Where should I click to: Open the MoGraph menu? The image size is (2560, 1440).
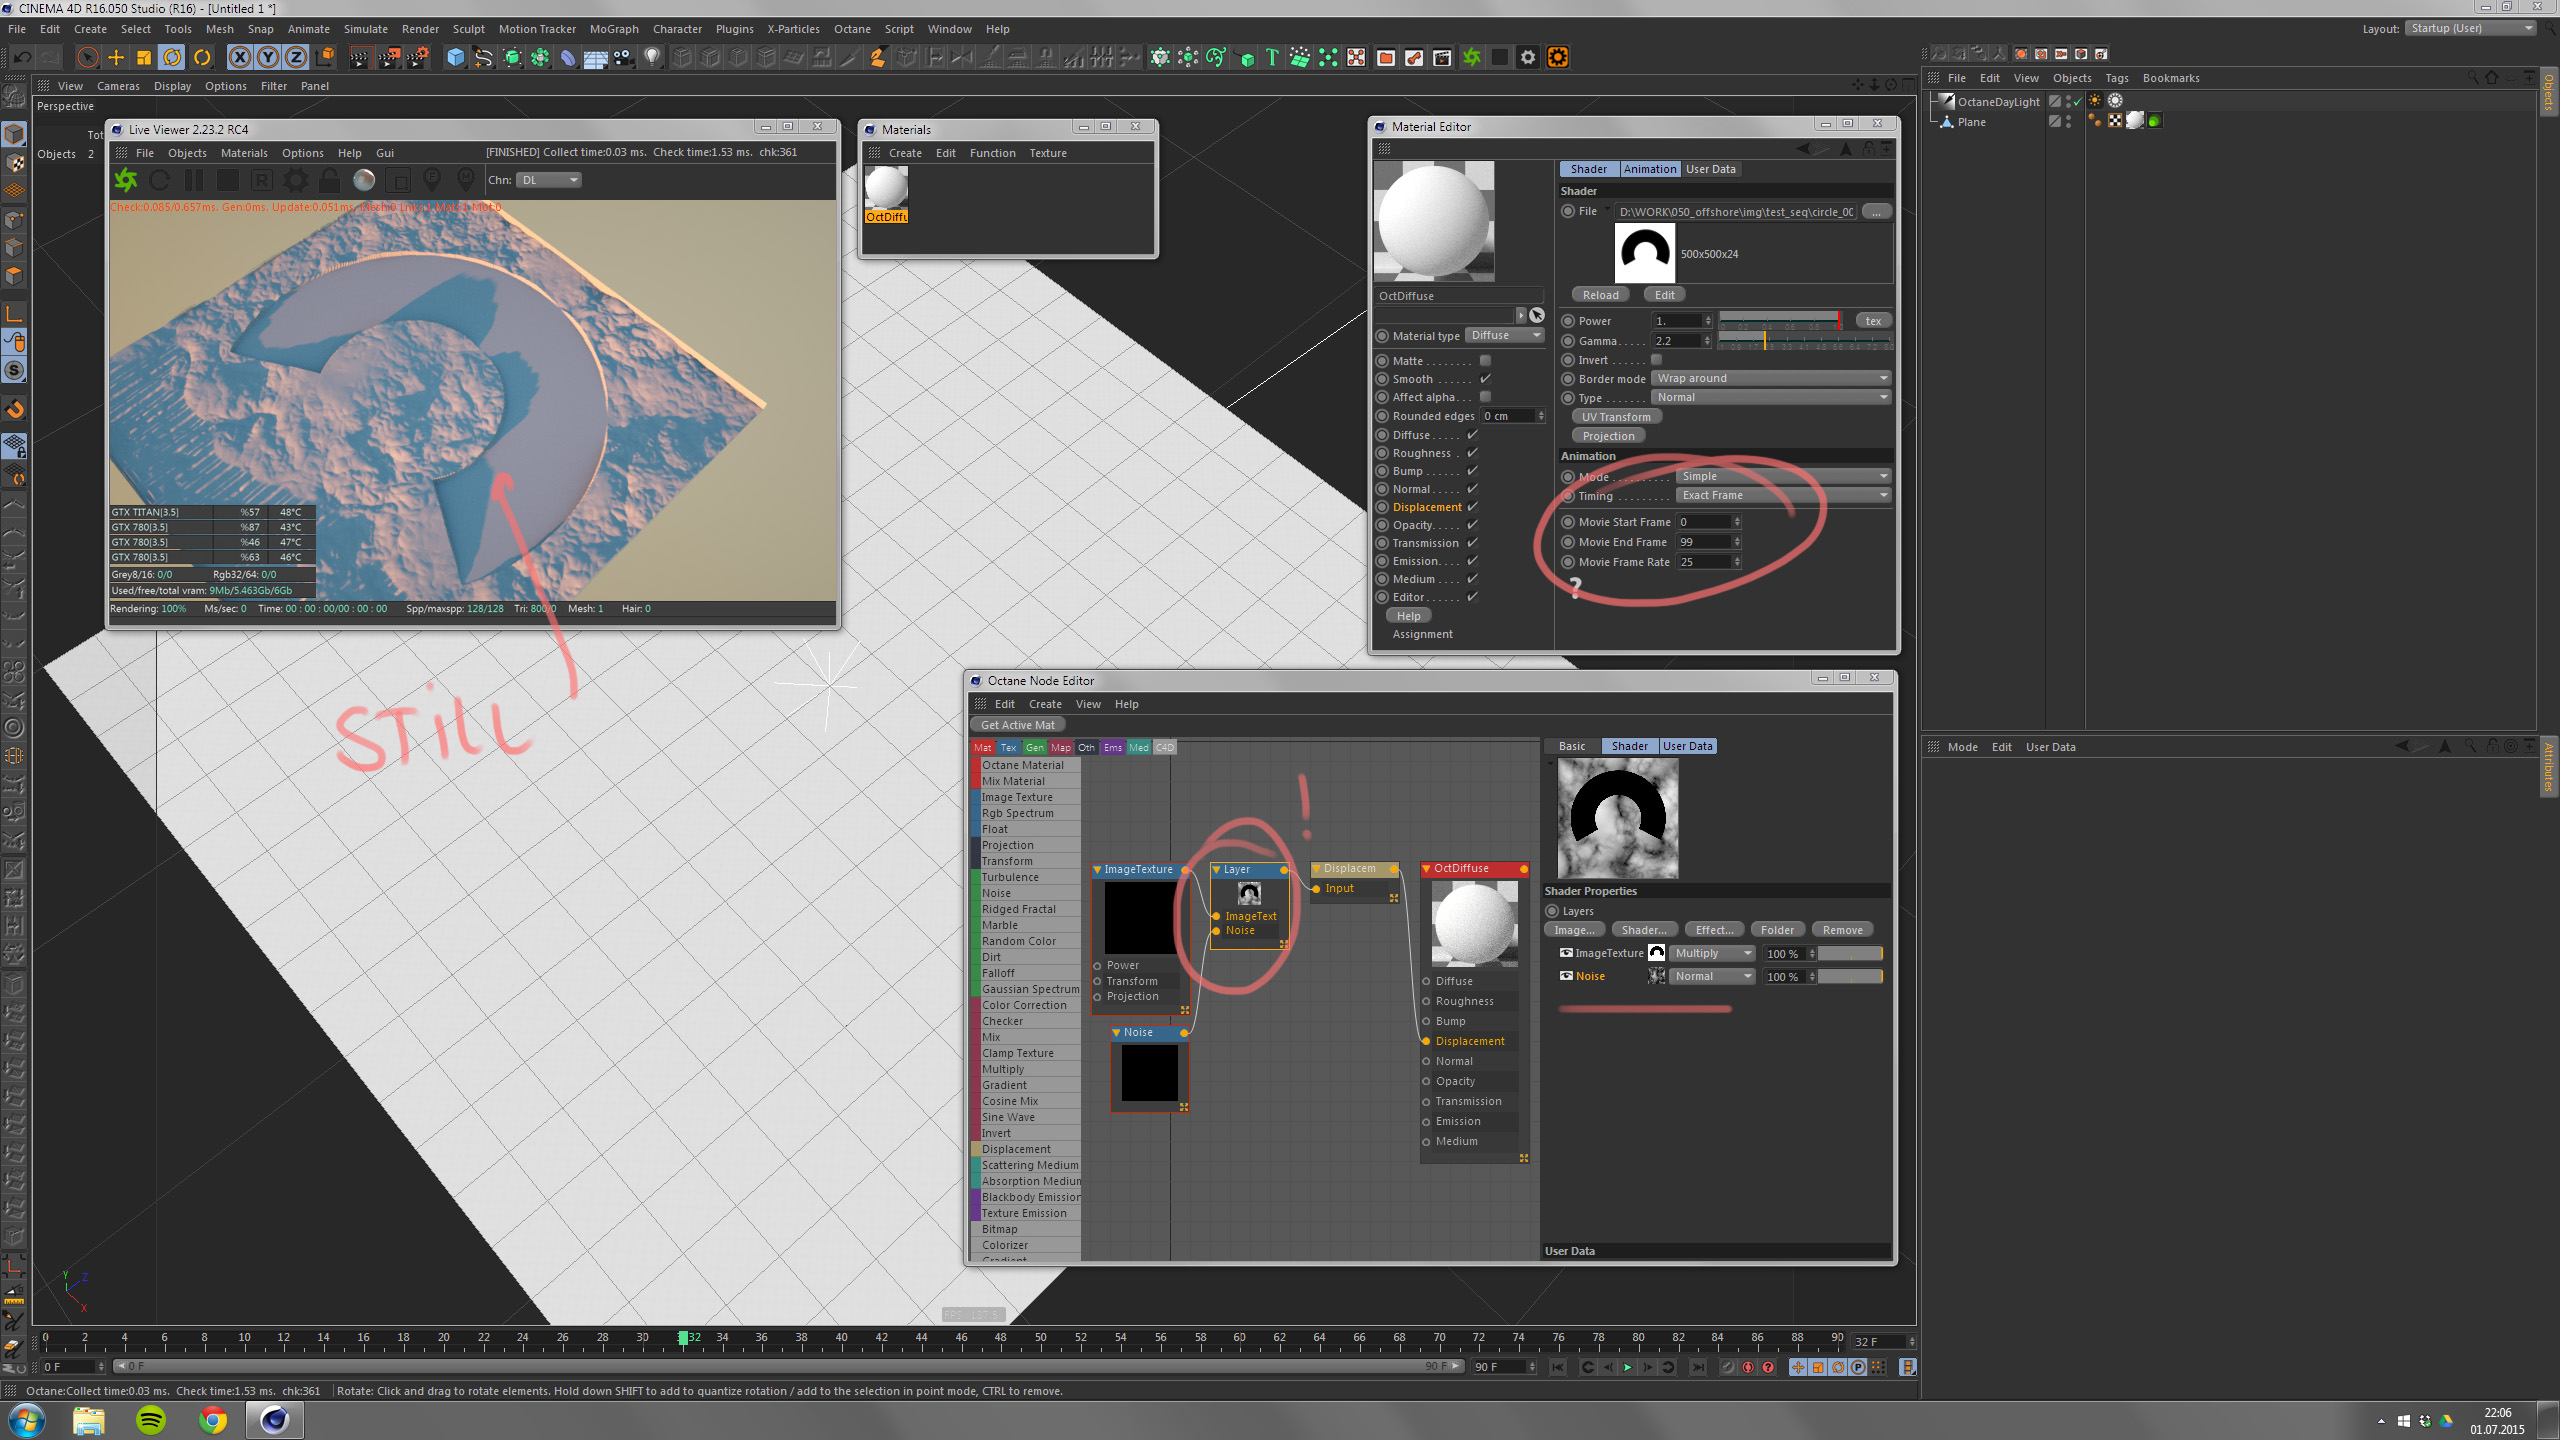tap(613, 29)
